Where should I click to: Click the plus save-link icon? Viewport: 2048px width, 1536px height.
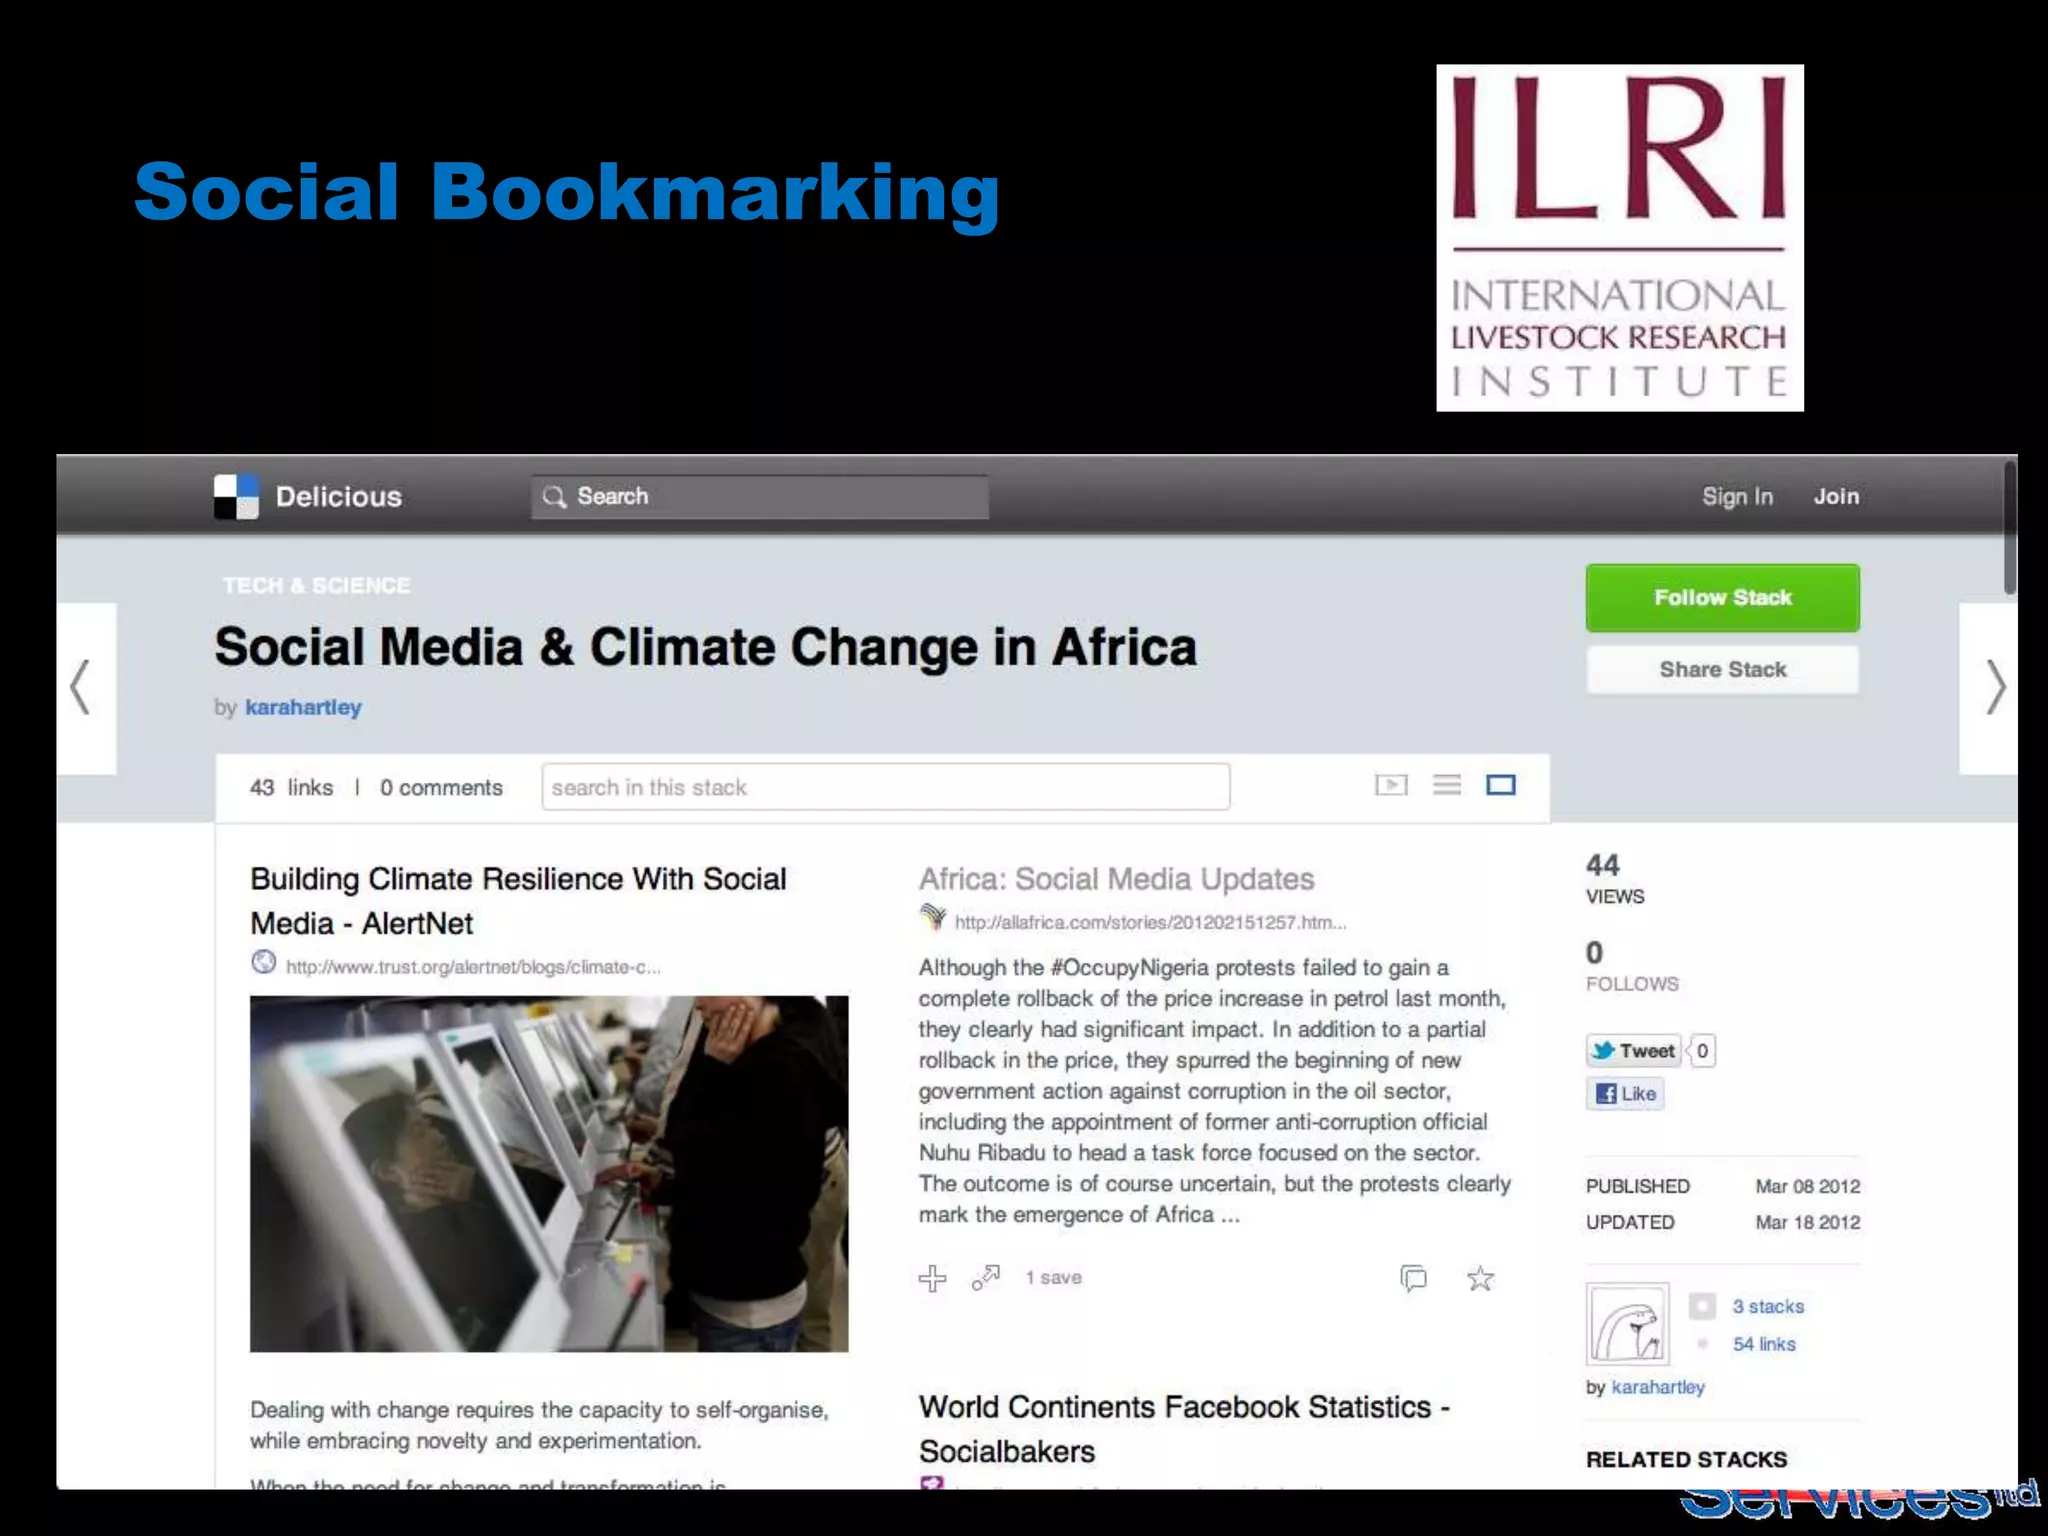(x=932, y=1278)
